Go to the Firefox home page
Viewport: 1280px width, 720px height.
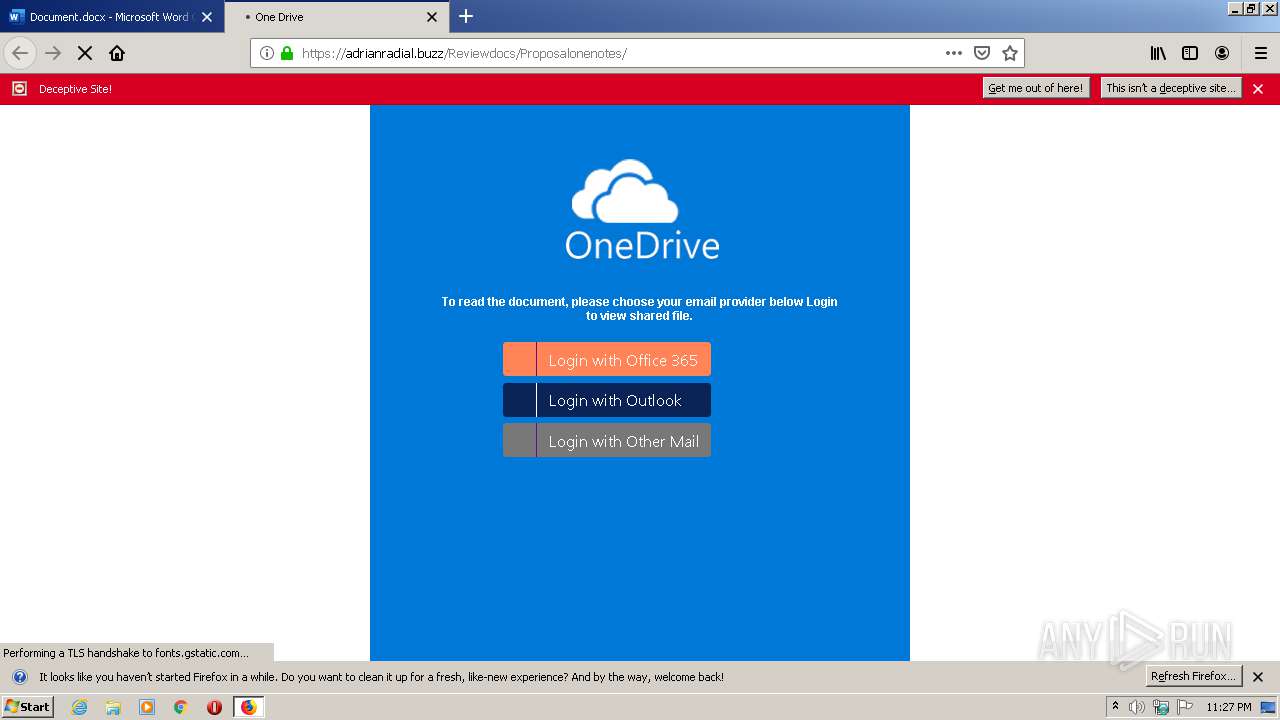point(117,53)
